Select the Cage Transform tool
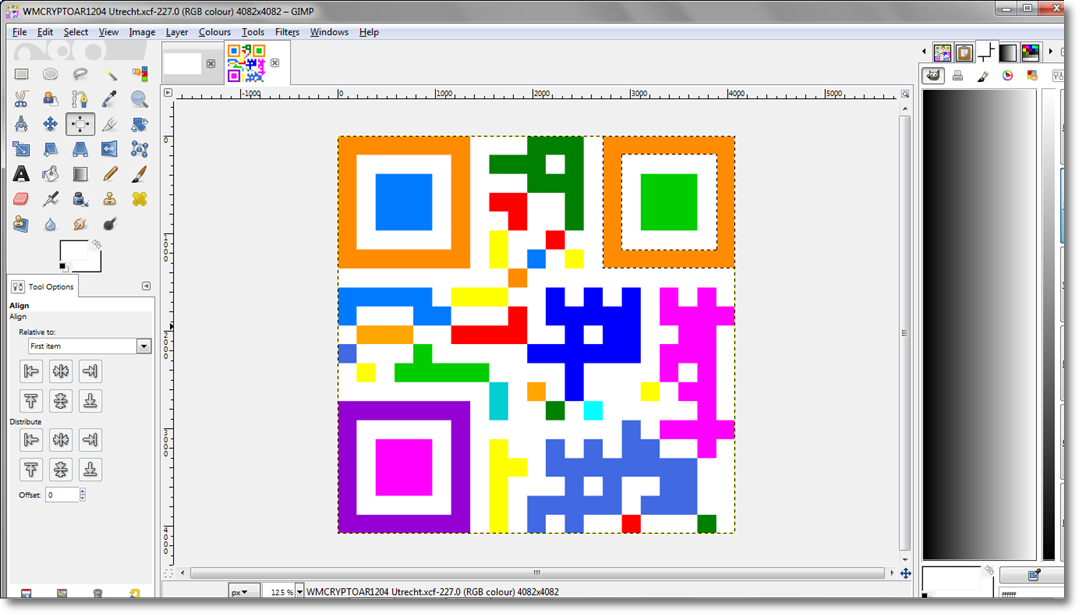 click(x=139, y=149)
